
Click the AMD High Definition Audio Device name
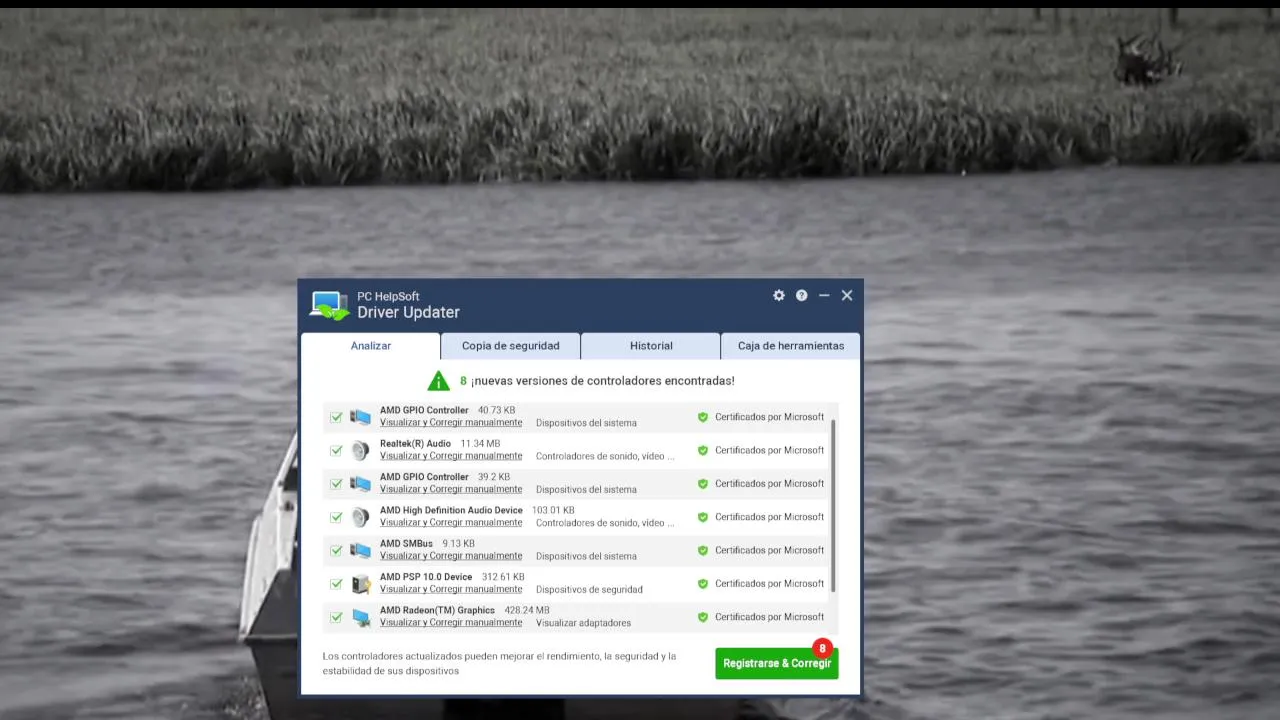pyautogui.click(x=451, y=510)
